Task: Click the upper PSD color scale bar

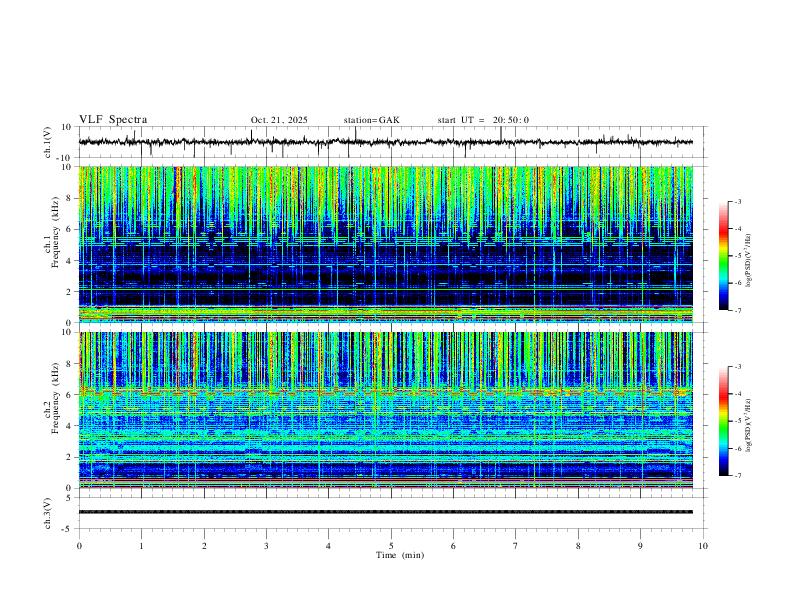Action: pos(724,256)
